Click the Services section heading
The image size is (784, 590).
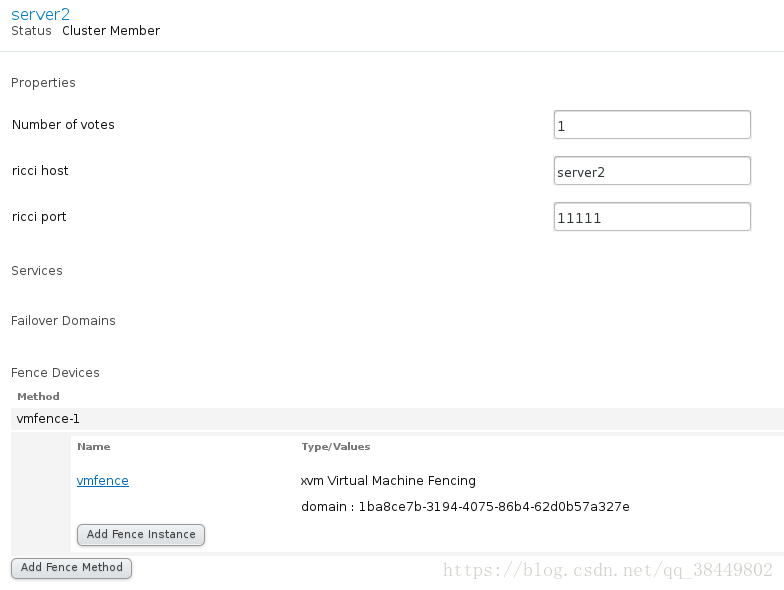point(37,270)
